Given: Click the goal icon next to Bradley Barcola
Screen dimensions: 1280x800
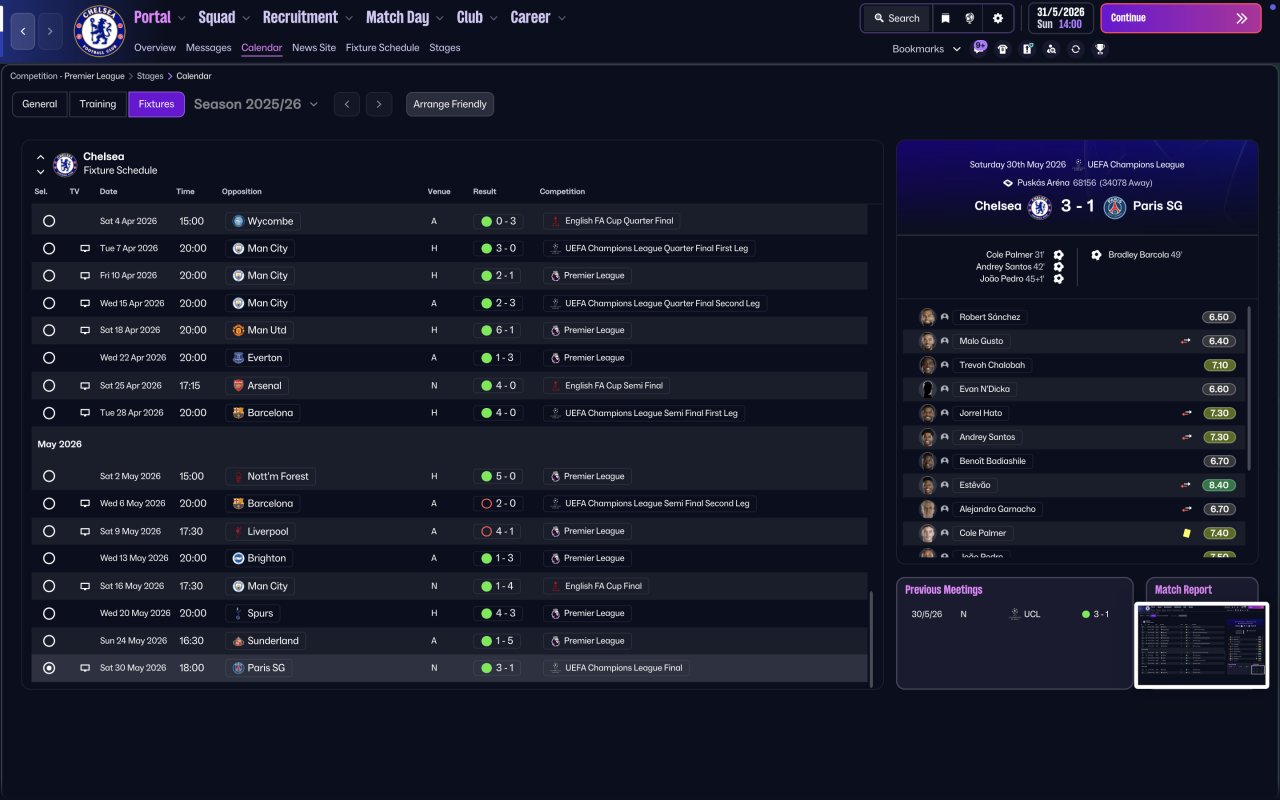Looking at the screenshot, I should pyautogui.click(x=1096, y=255).
